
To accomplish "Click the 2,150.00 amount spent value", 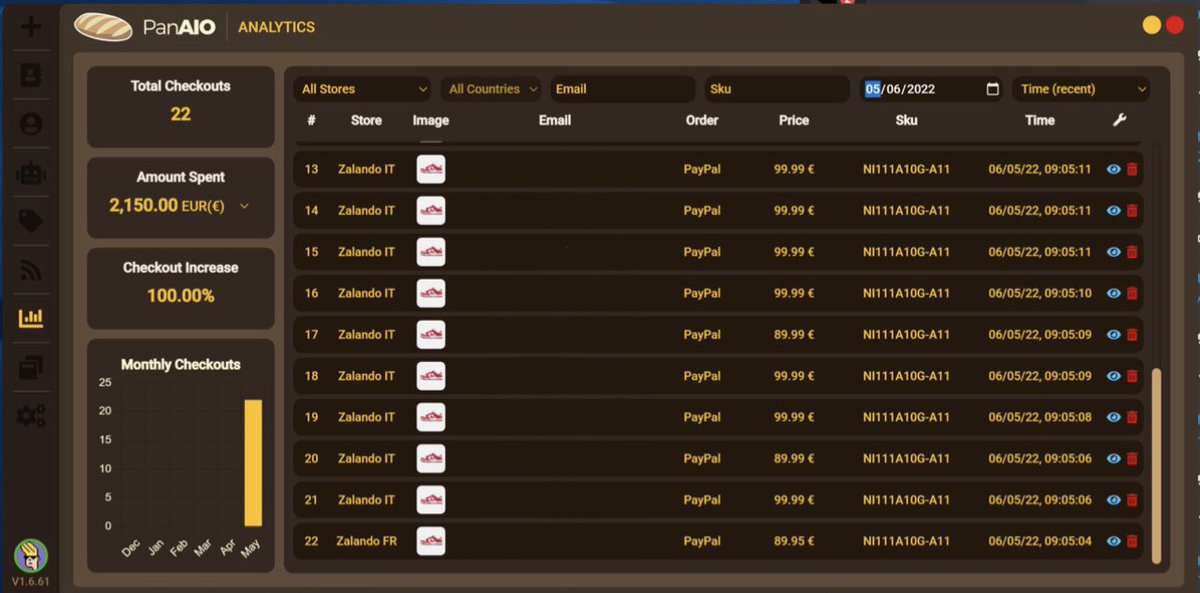I will (x=143, y=205).
